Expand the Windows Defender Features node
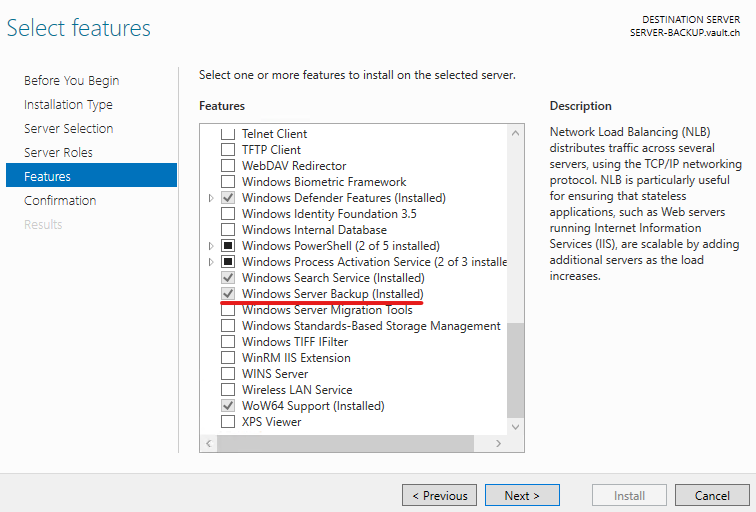Viewport: 756px width, 512px height. tap(211, 198)
